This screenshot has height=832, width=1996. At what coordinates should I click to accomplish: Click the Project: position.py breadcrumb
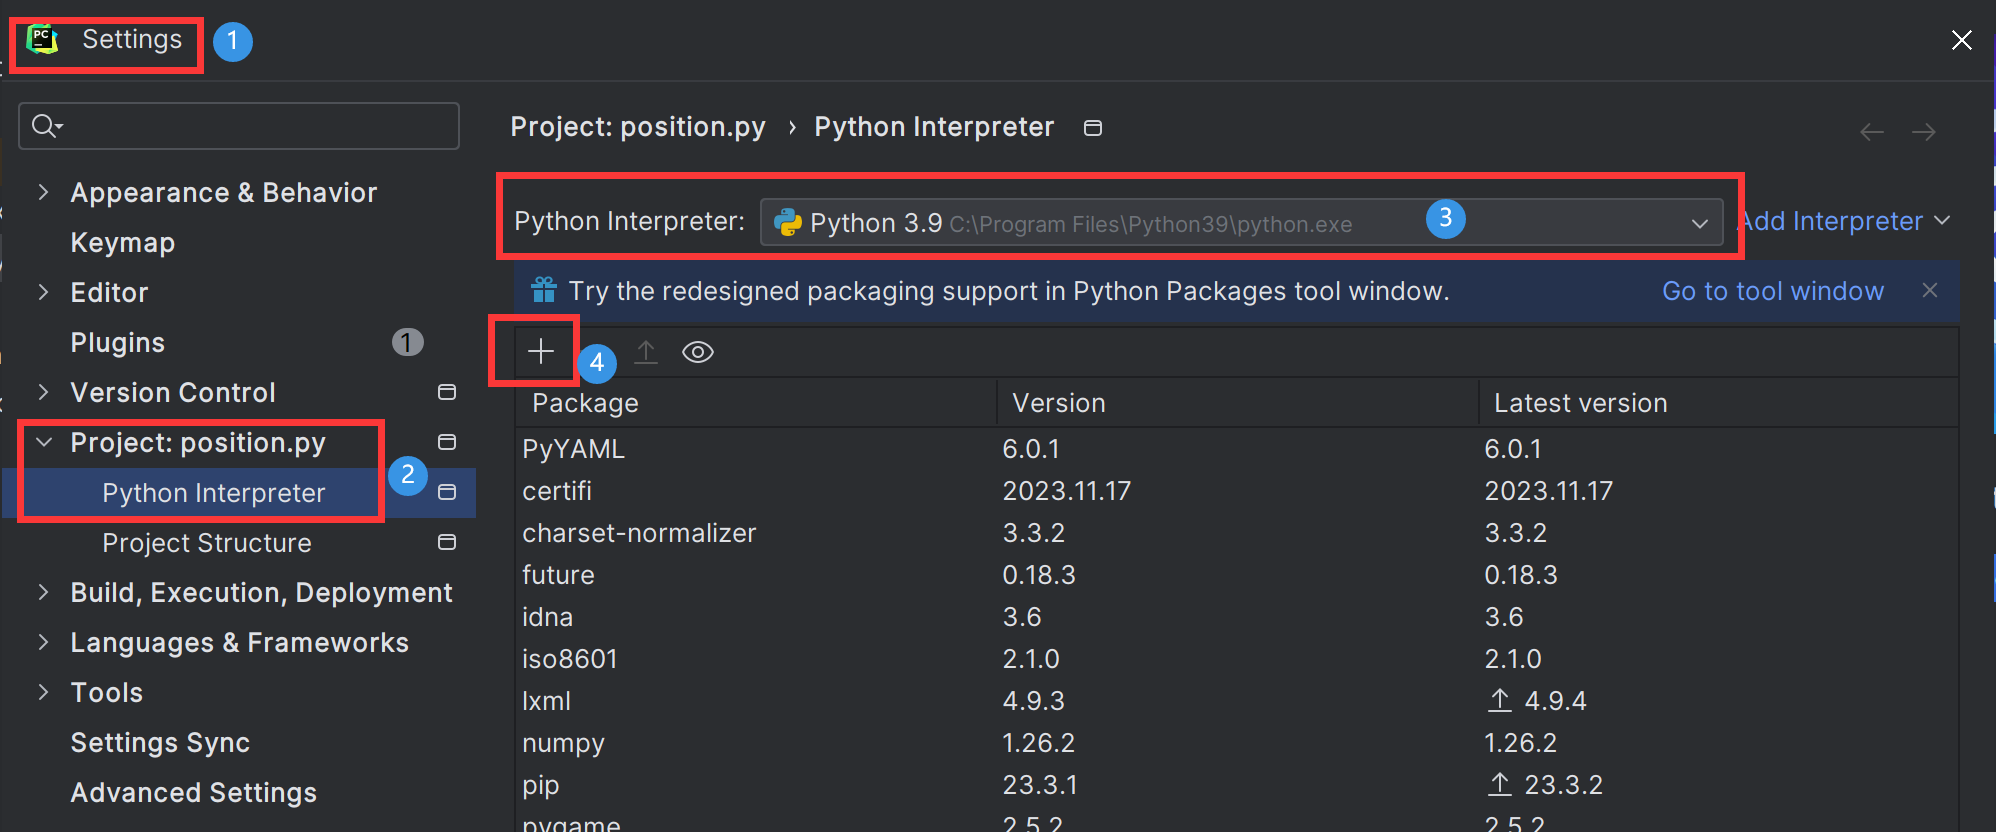pos(638,127)
